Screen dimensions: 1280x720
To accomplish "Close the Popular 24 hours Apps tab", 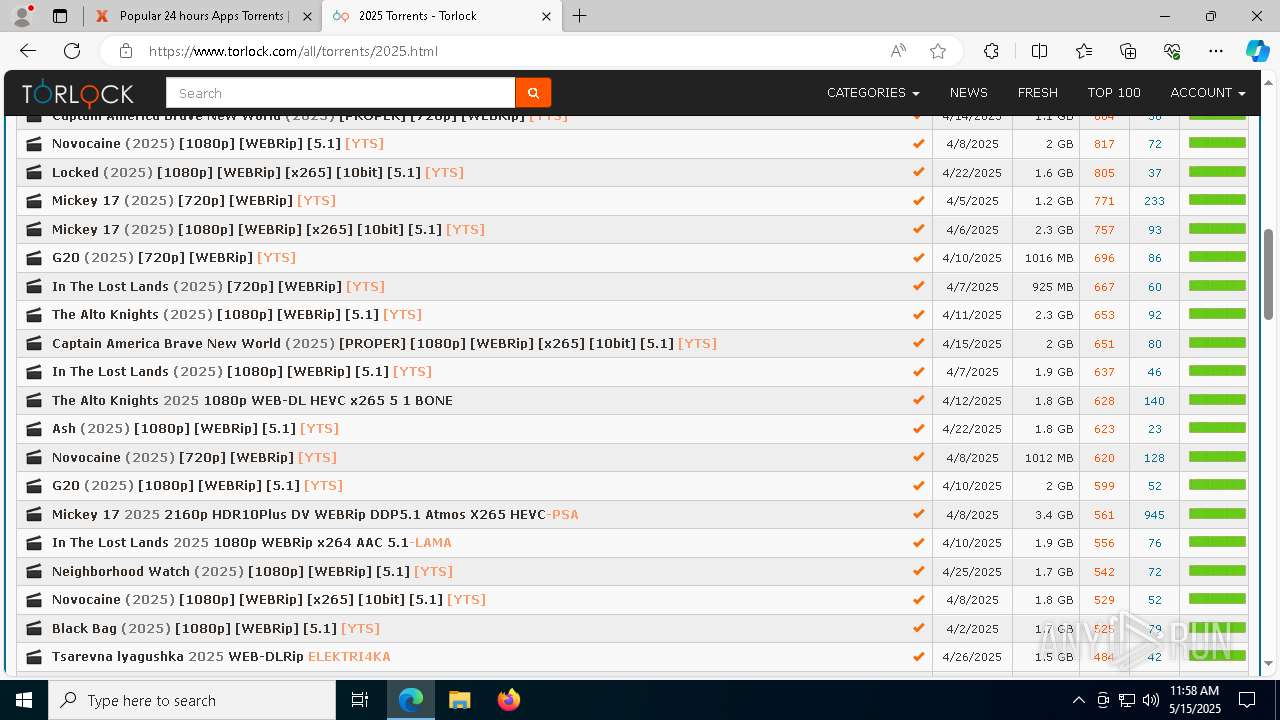I will tap(305, 16).
